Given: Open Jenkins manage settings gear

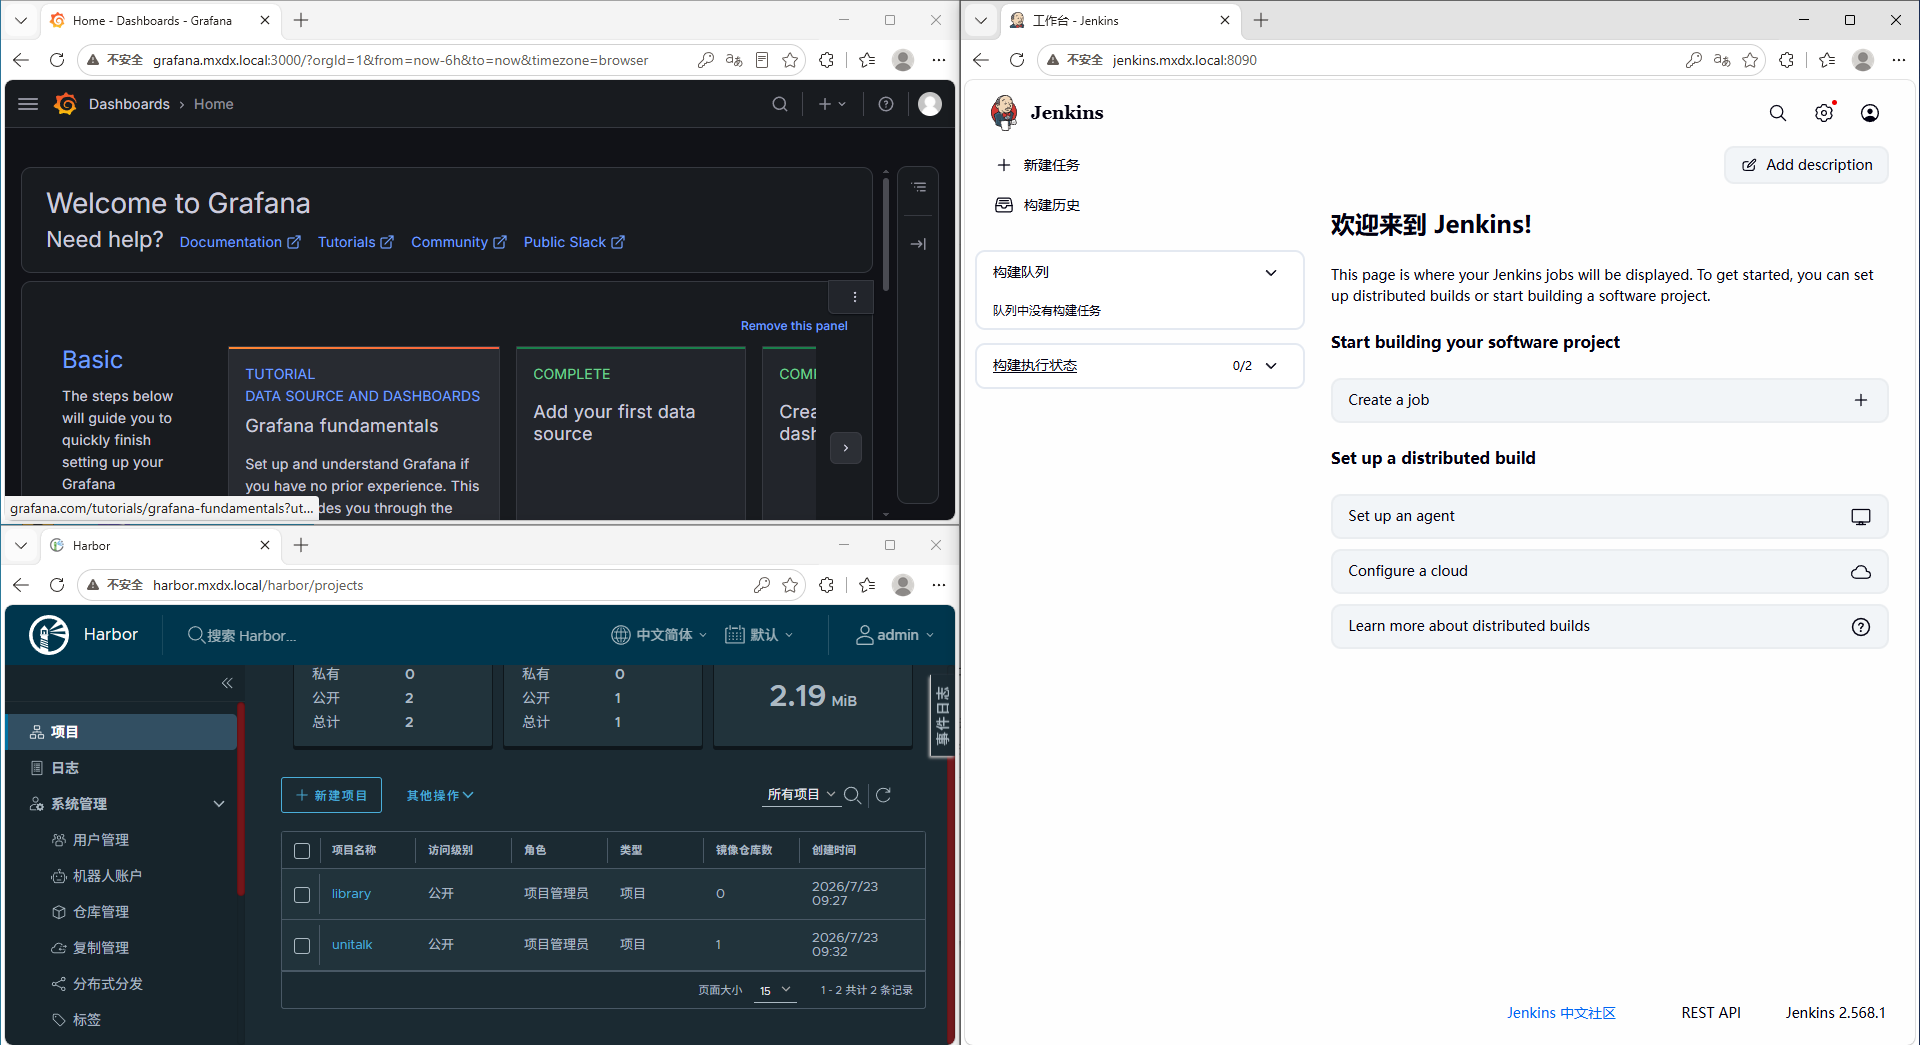Looking at the screenshot, I should pos(1824,113).
